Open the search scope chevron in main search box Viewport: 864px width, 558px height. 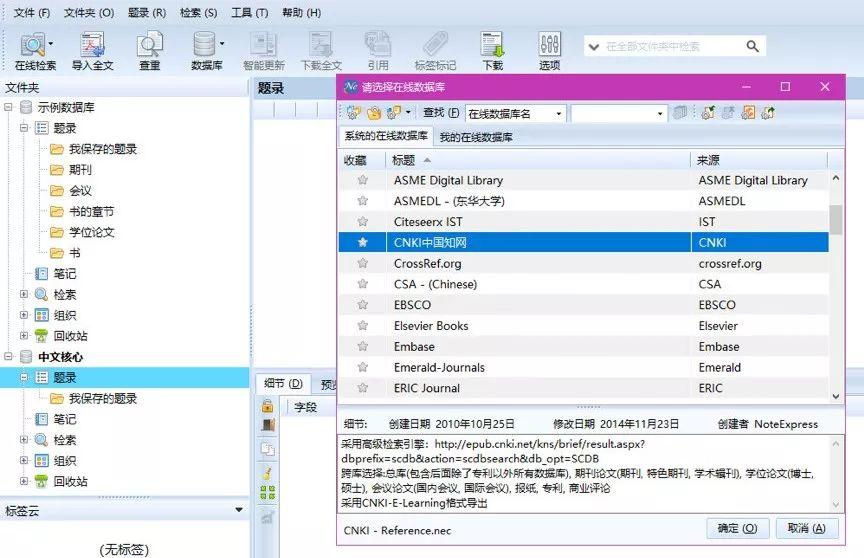[594, 47]
